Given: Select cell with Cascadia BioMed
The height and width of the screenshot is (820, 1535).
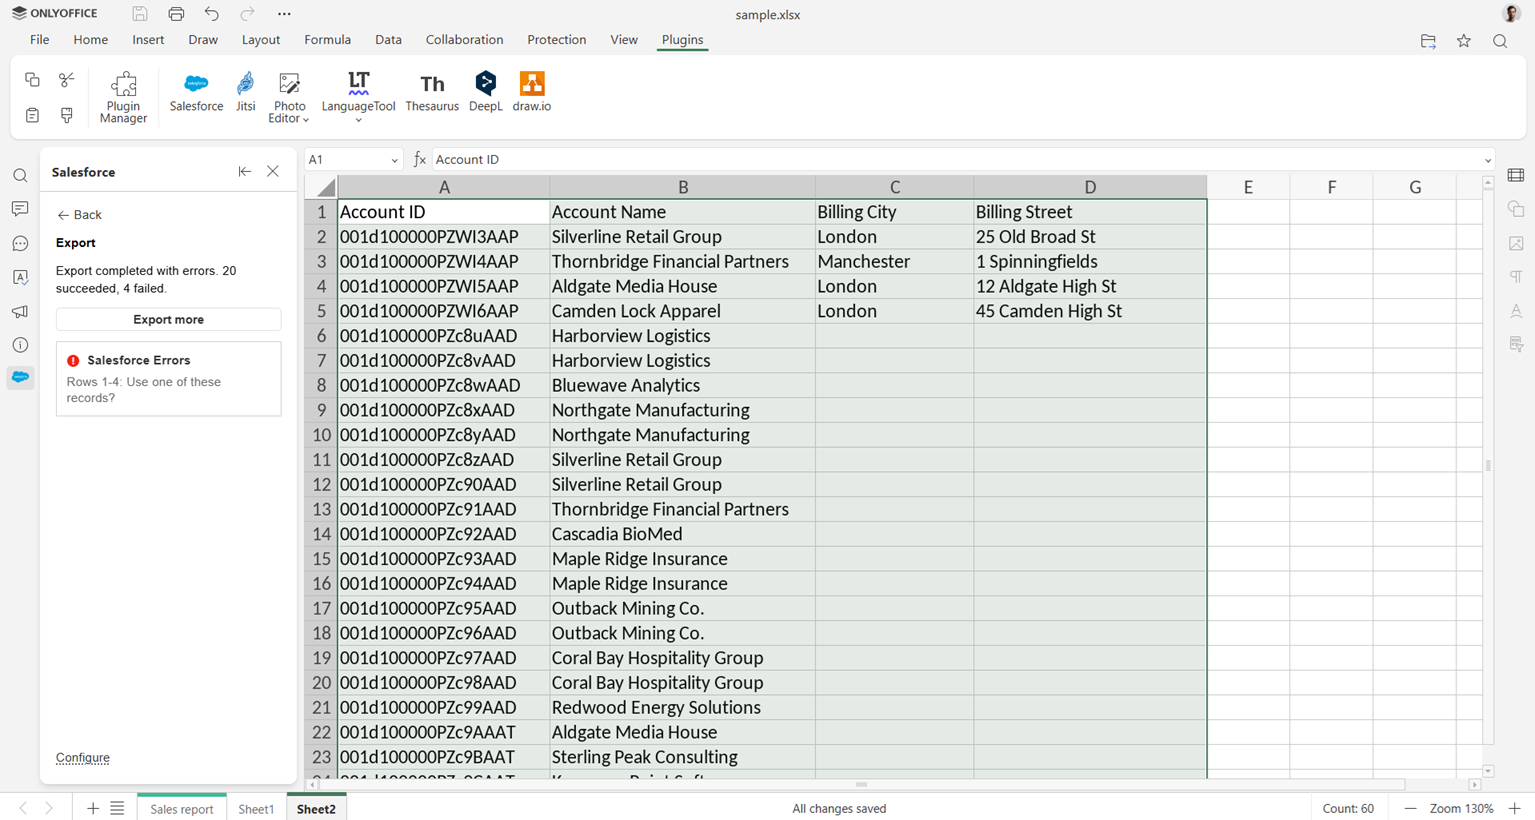Looking at the screenshot, I should tap(683, 534).
